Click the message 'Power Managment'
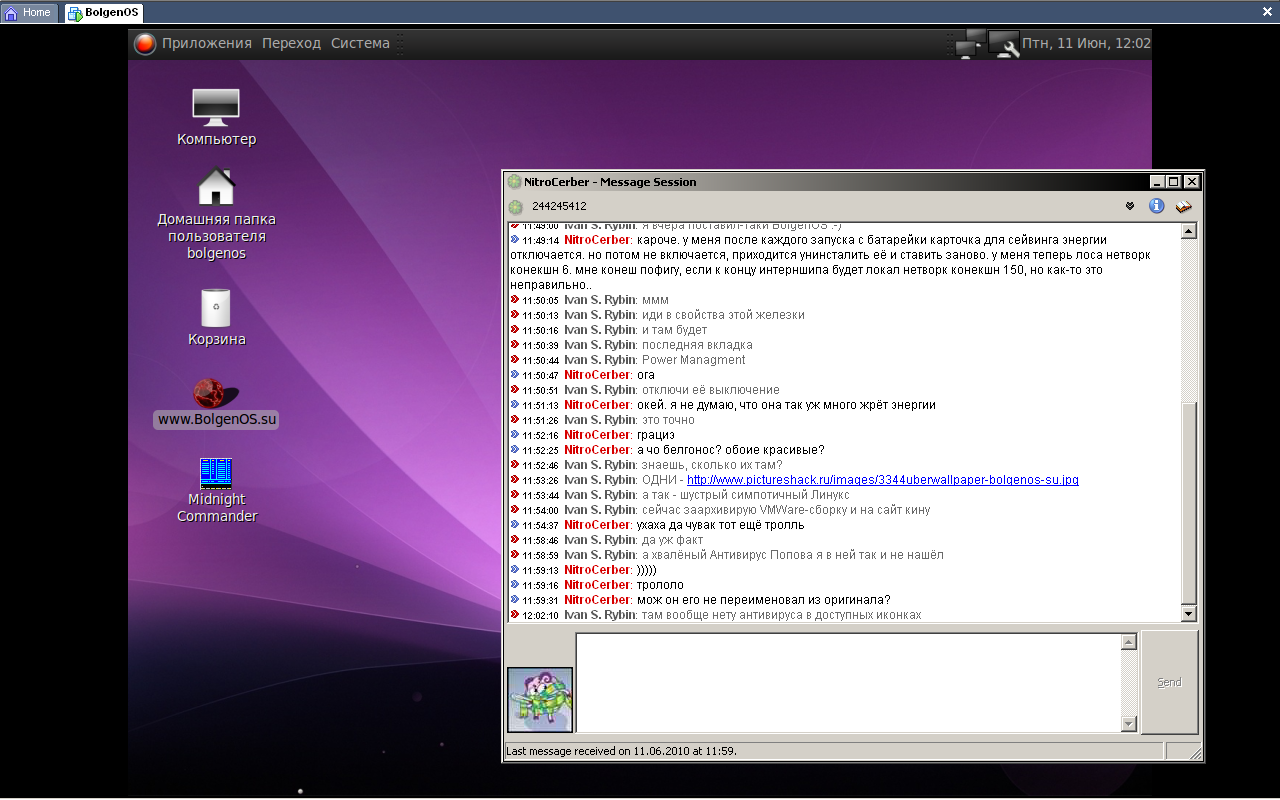Screen dimensions: 1280x800 coord(693,360)
